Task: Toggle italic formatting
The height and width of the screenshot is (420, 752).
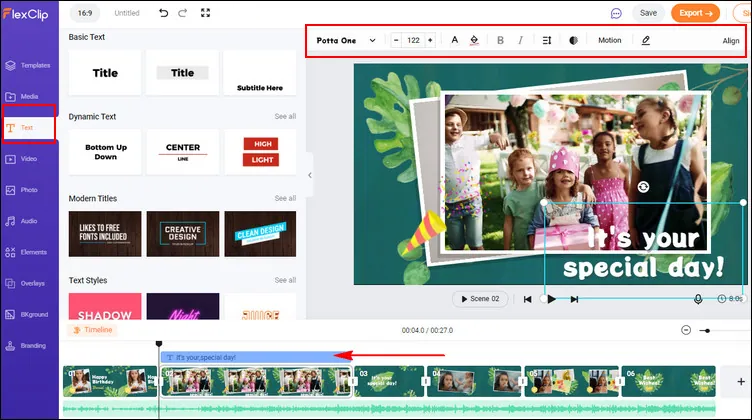Action: click(x=520, y=40)
